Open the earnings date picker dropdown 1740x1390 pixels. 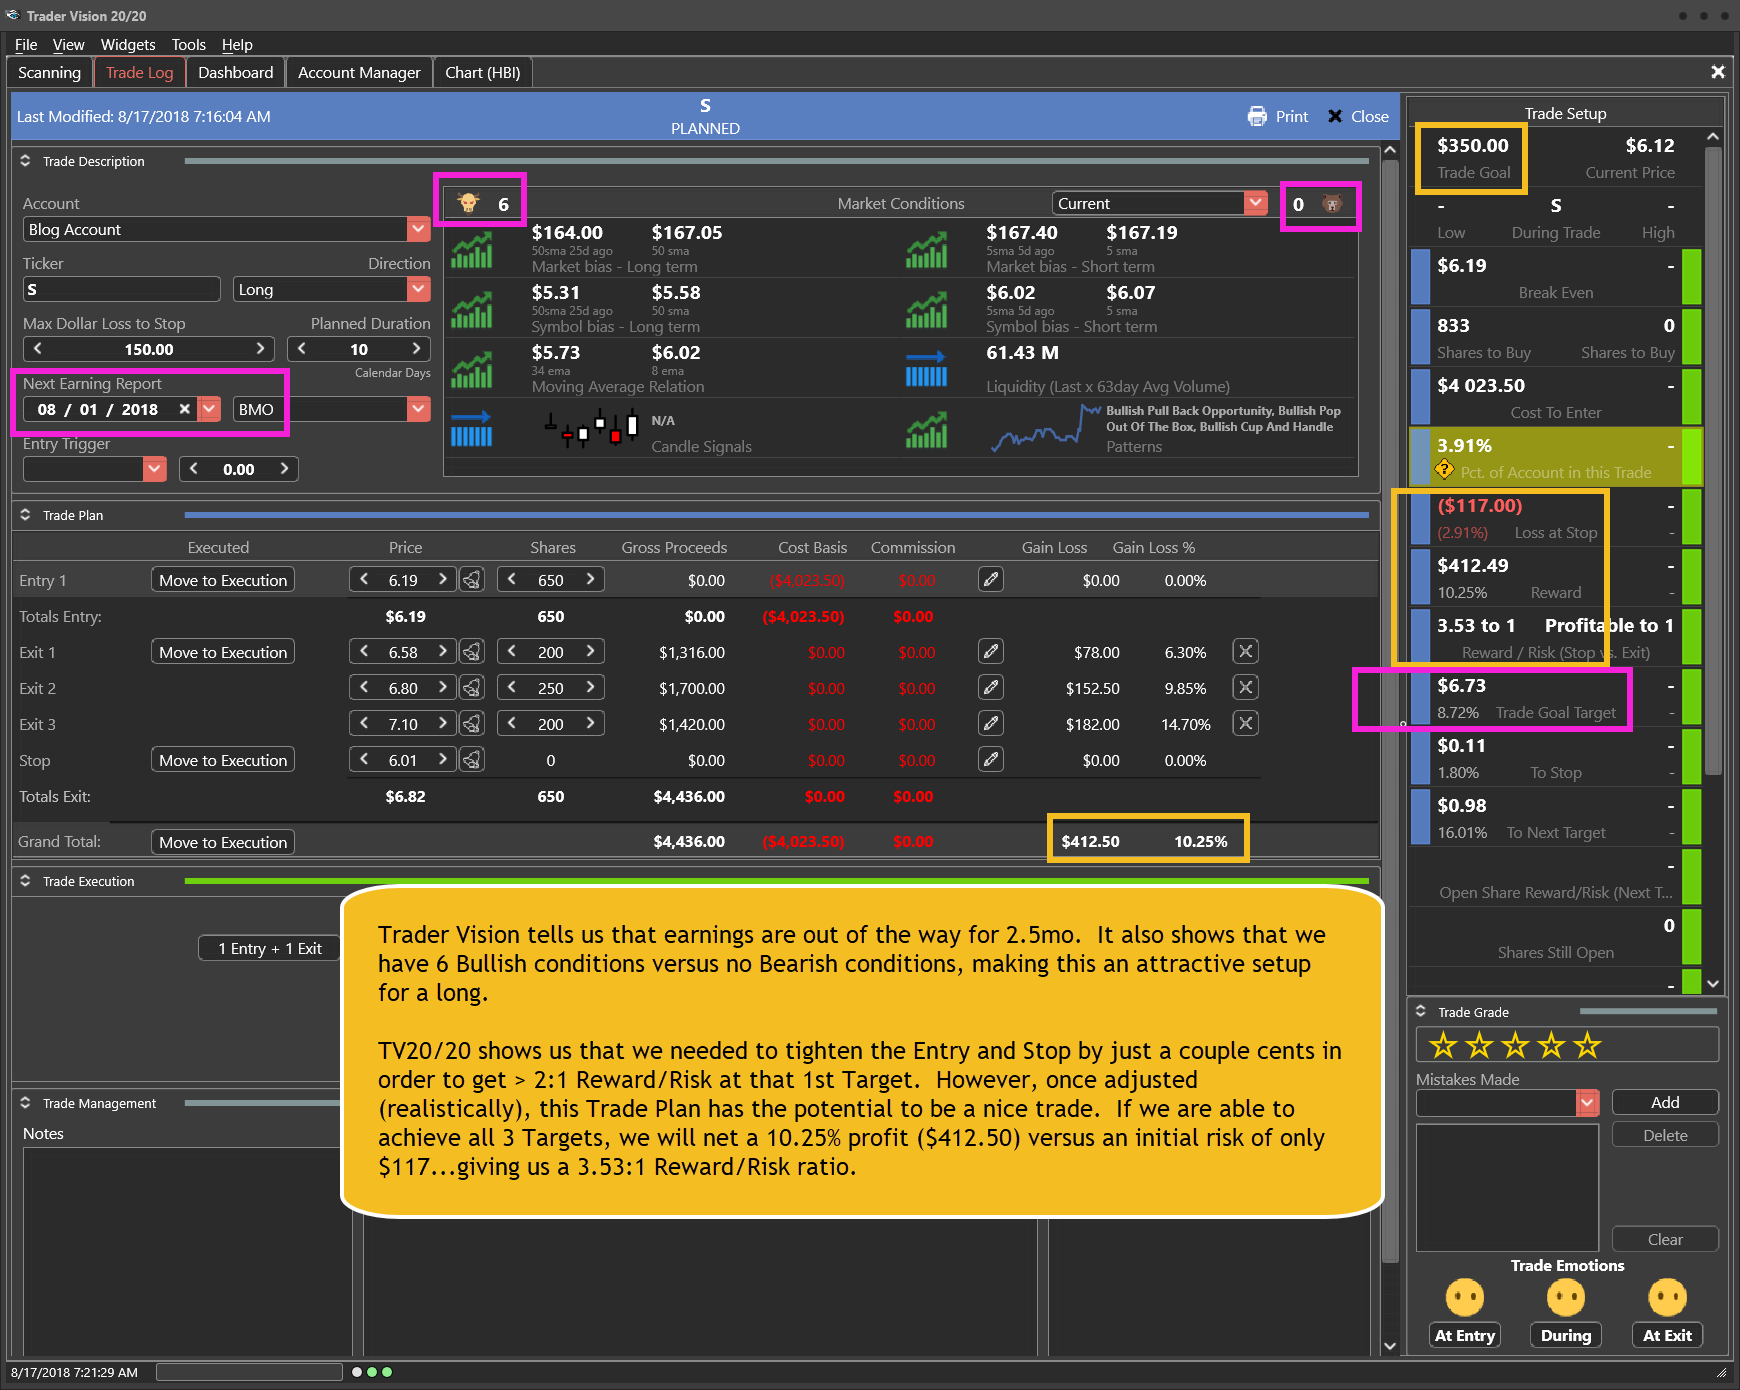[x=209, y=409]
